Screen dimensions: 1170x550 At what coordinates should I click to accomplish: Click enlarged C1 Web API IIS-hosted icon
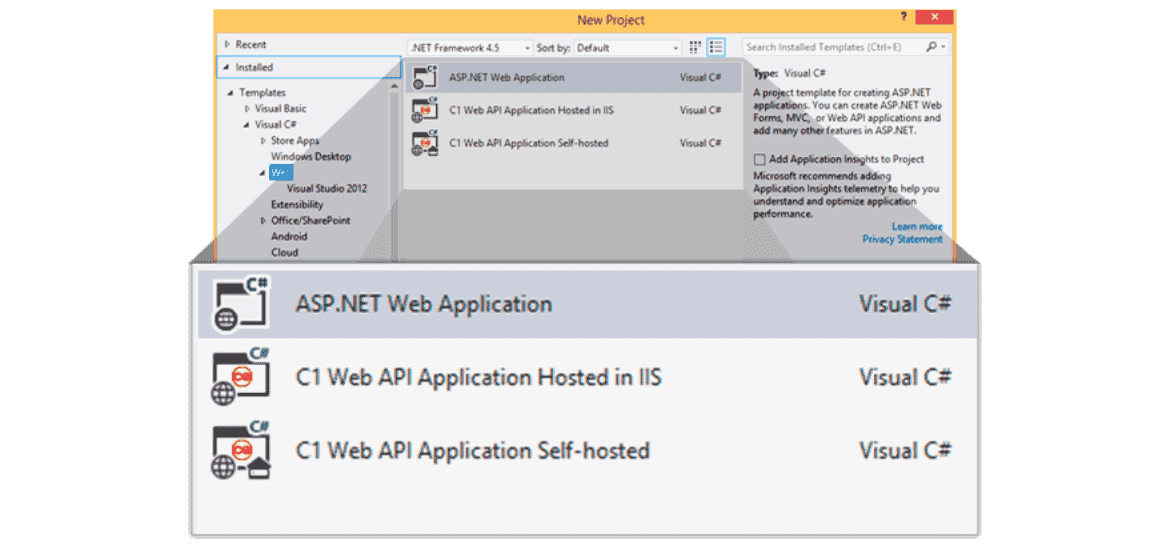point(240,376)
